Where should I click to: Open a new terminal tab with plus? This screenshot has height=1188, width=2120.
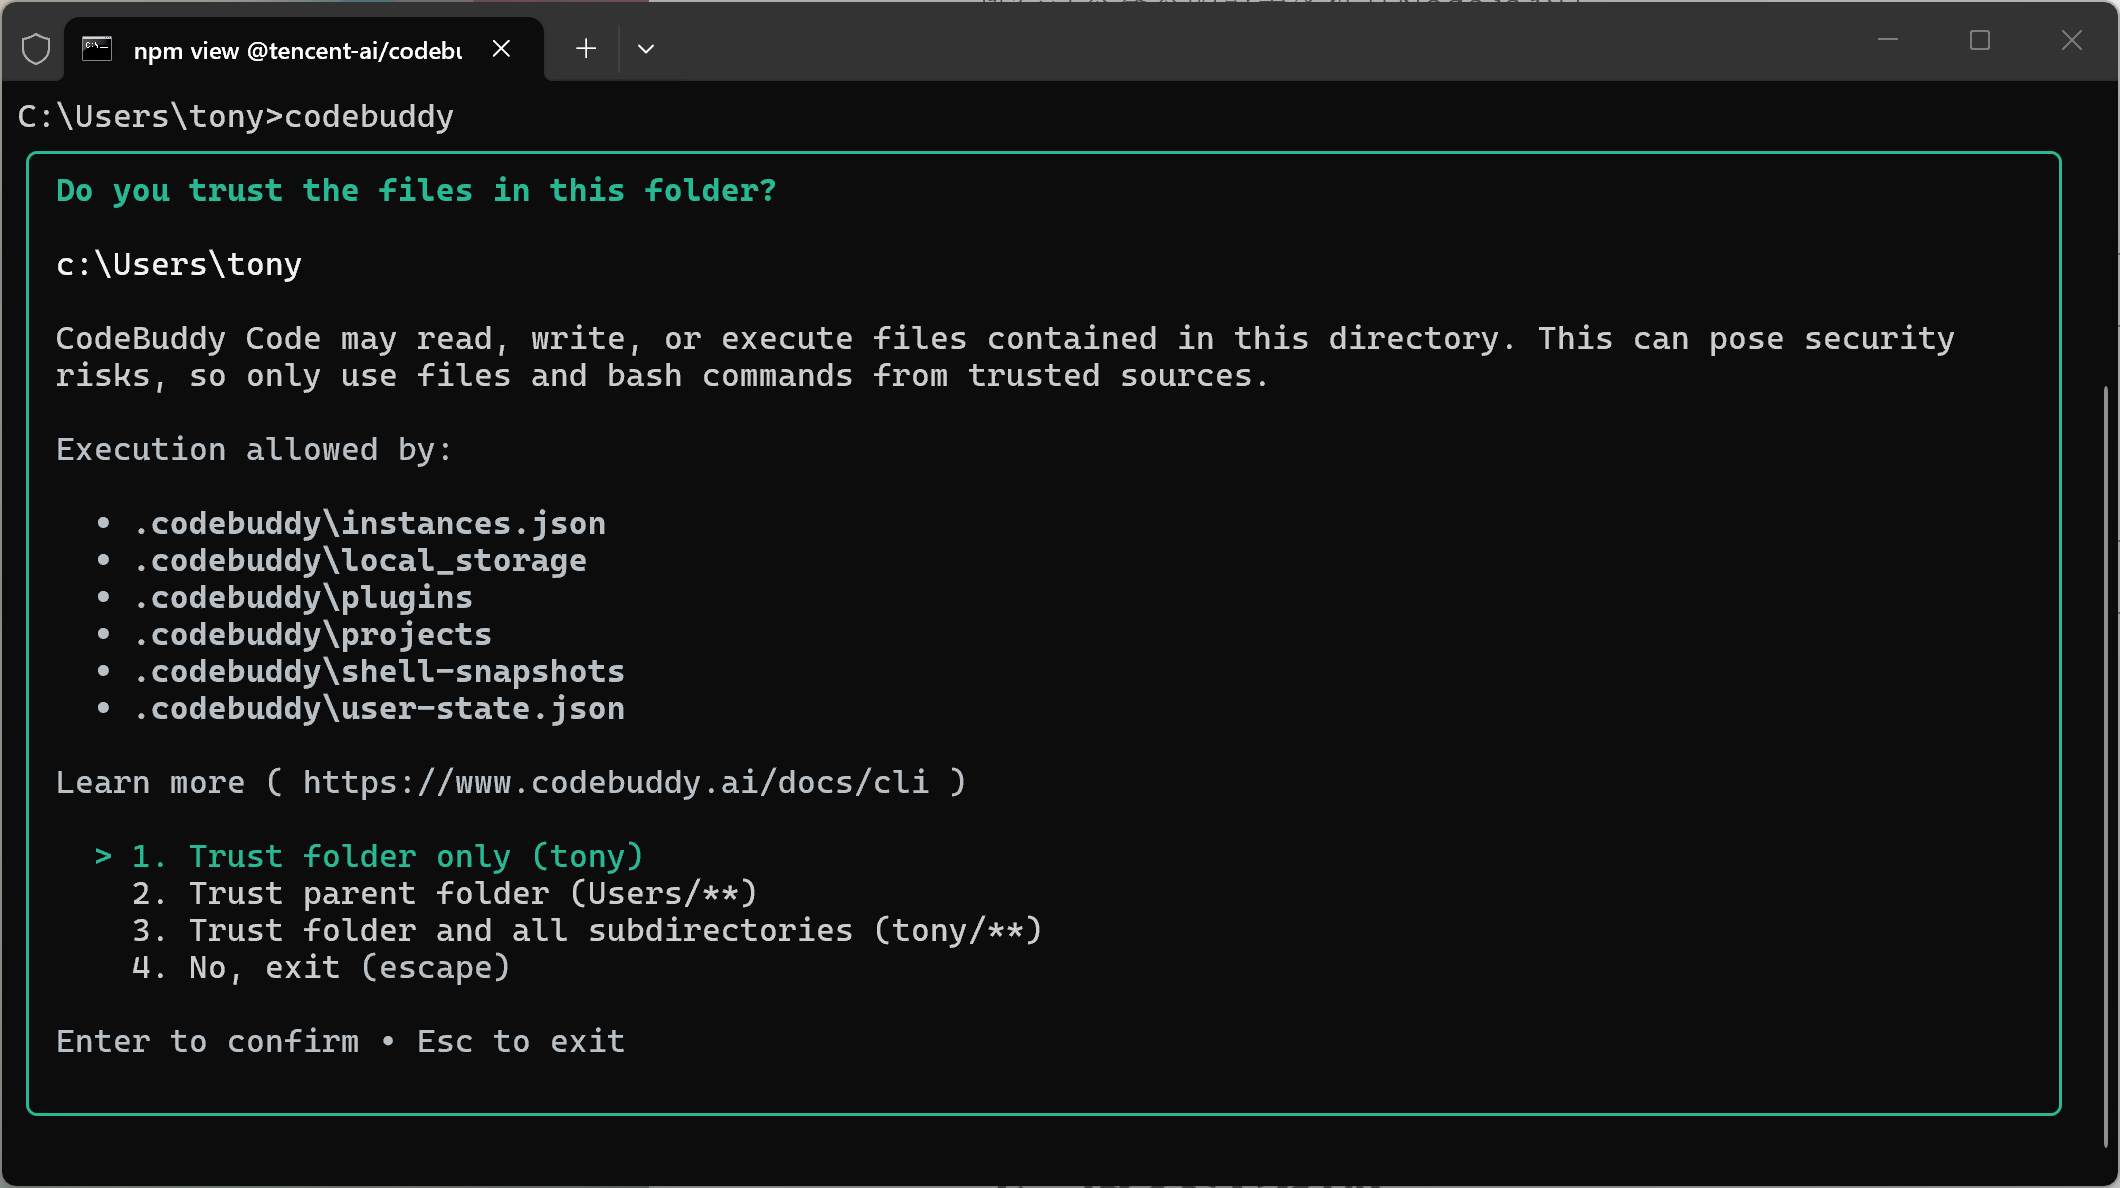point(586,49)
